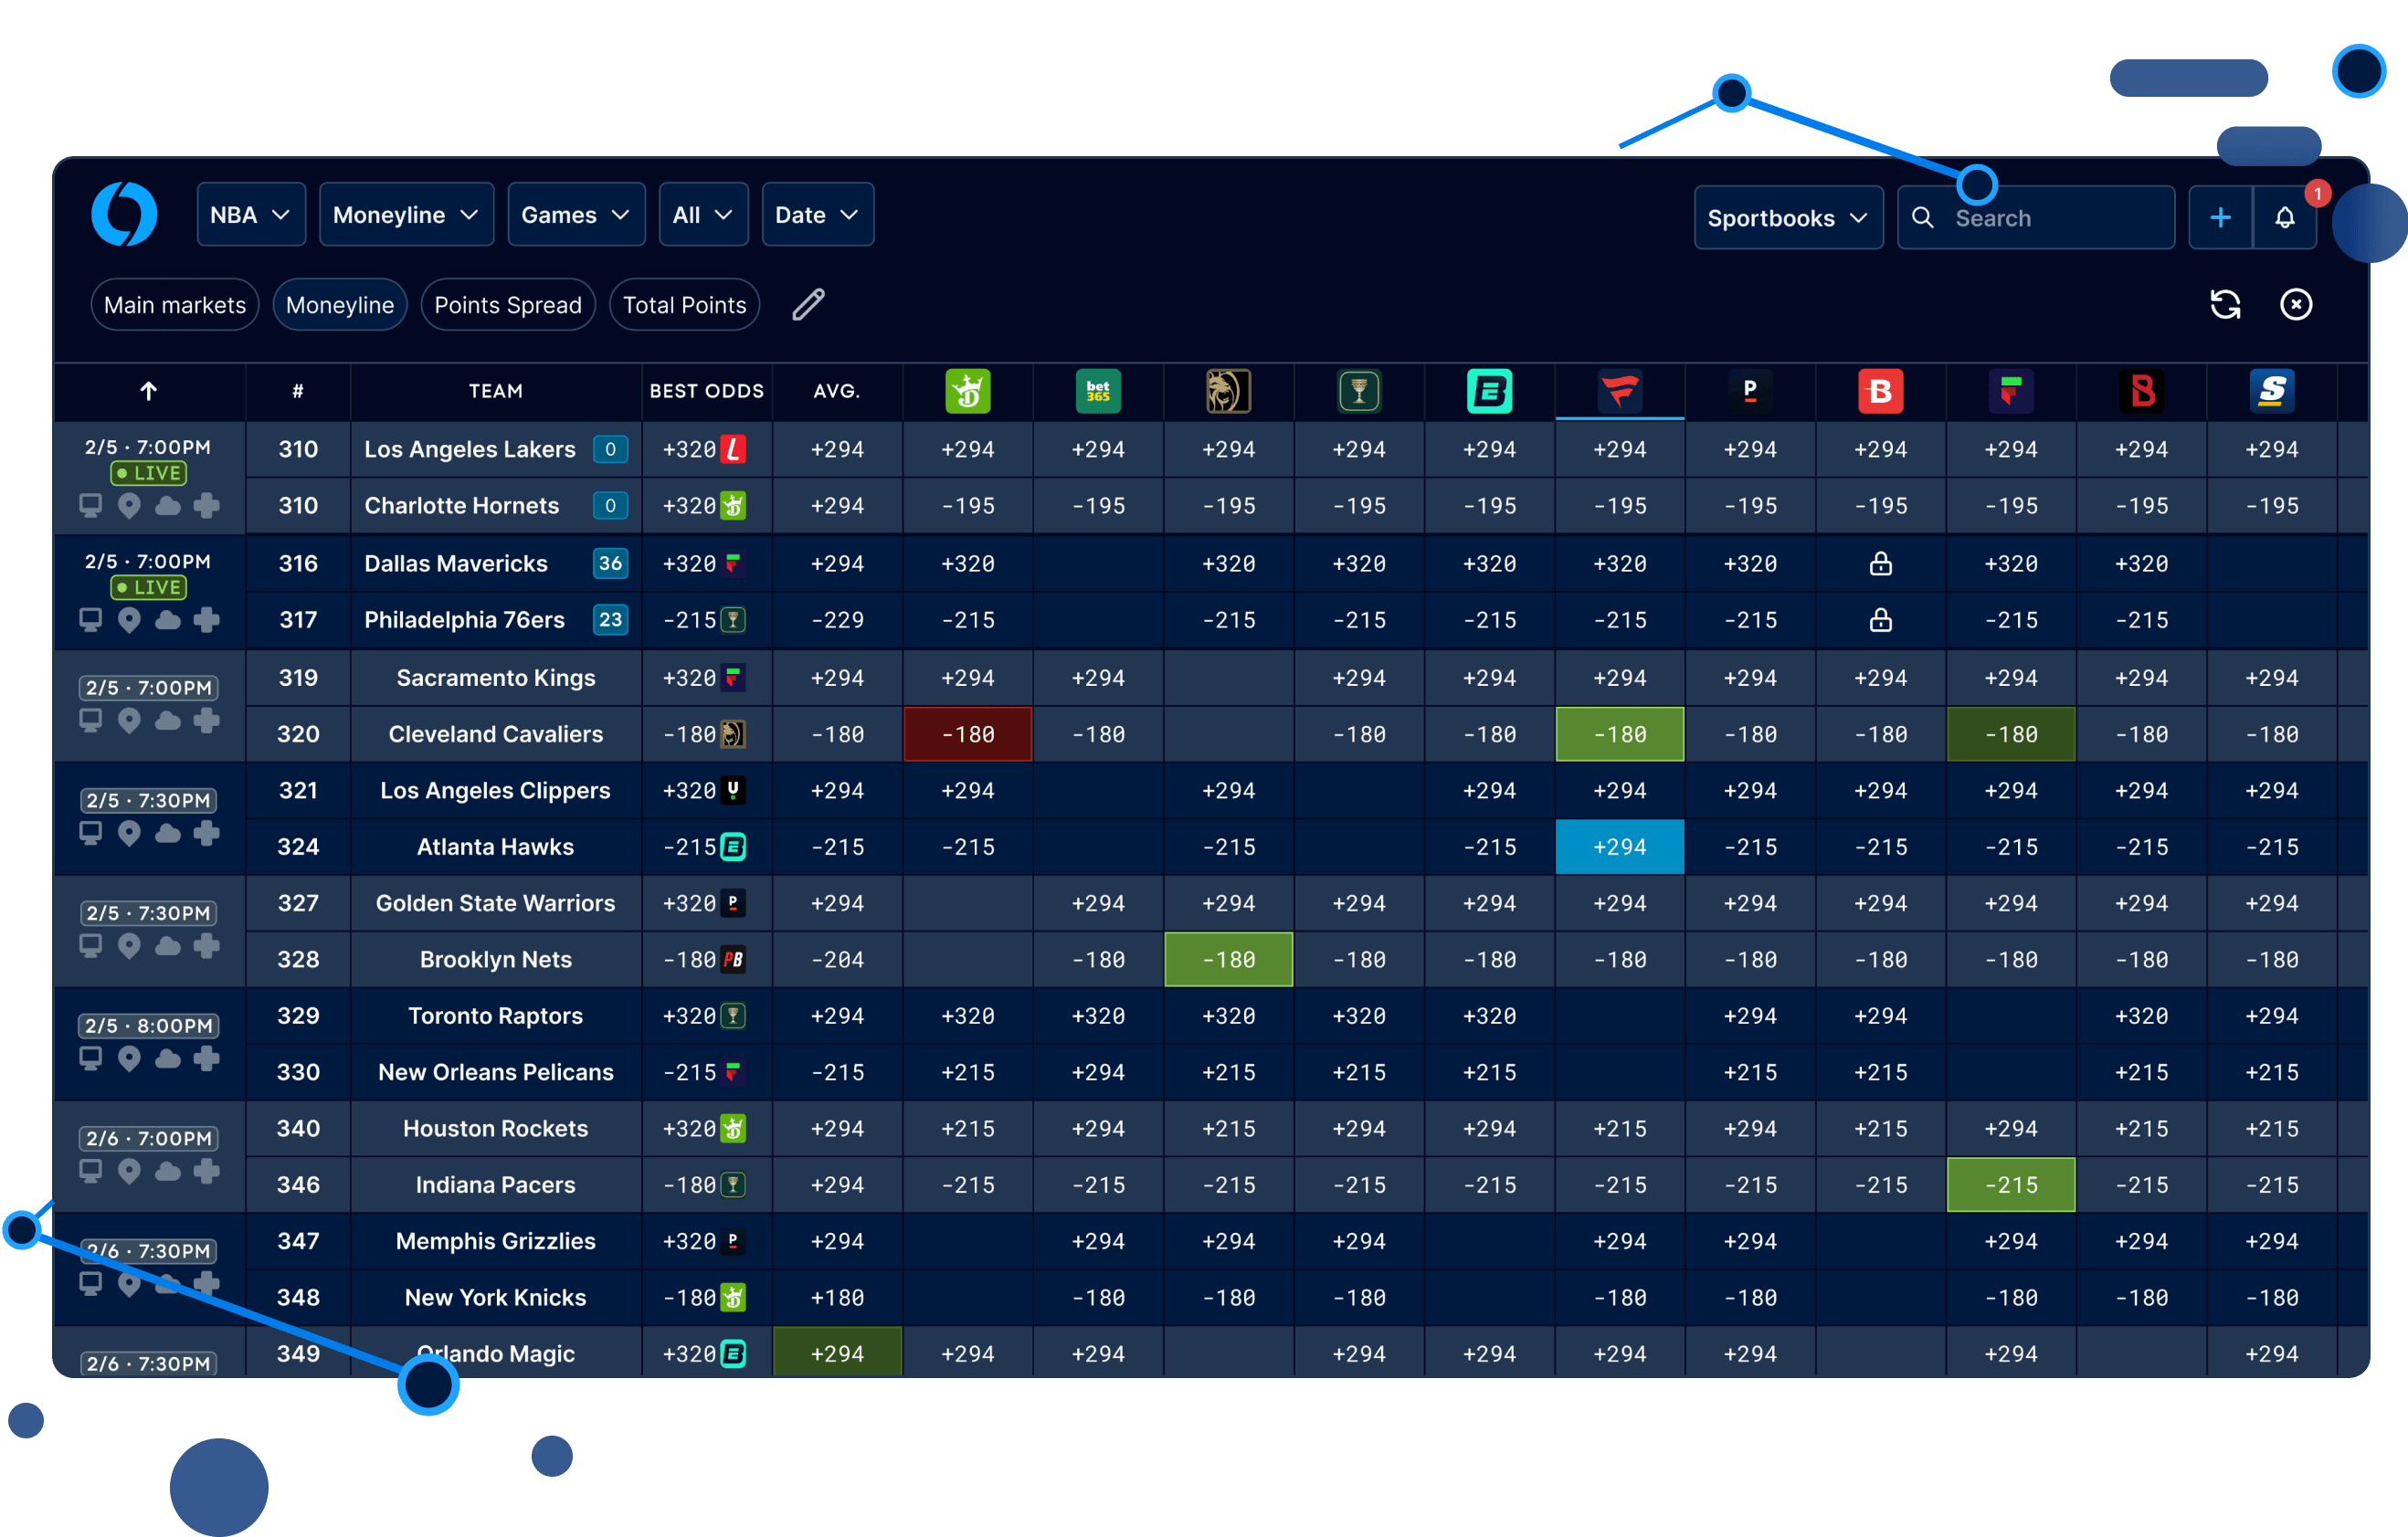Select the black-red B sportsbook column header
Image resolution: width=2408 pixels, height=1537 pixels.
2141,391
